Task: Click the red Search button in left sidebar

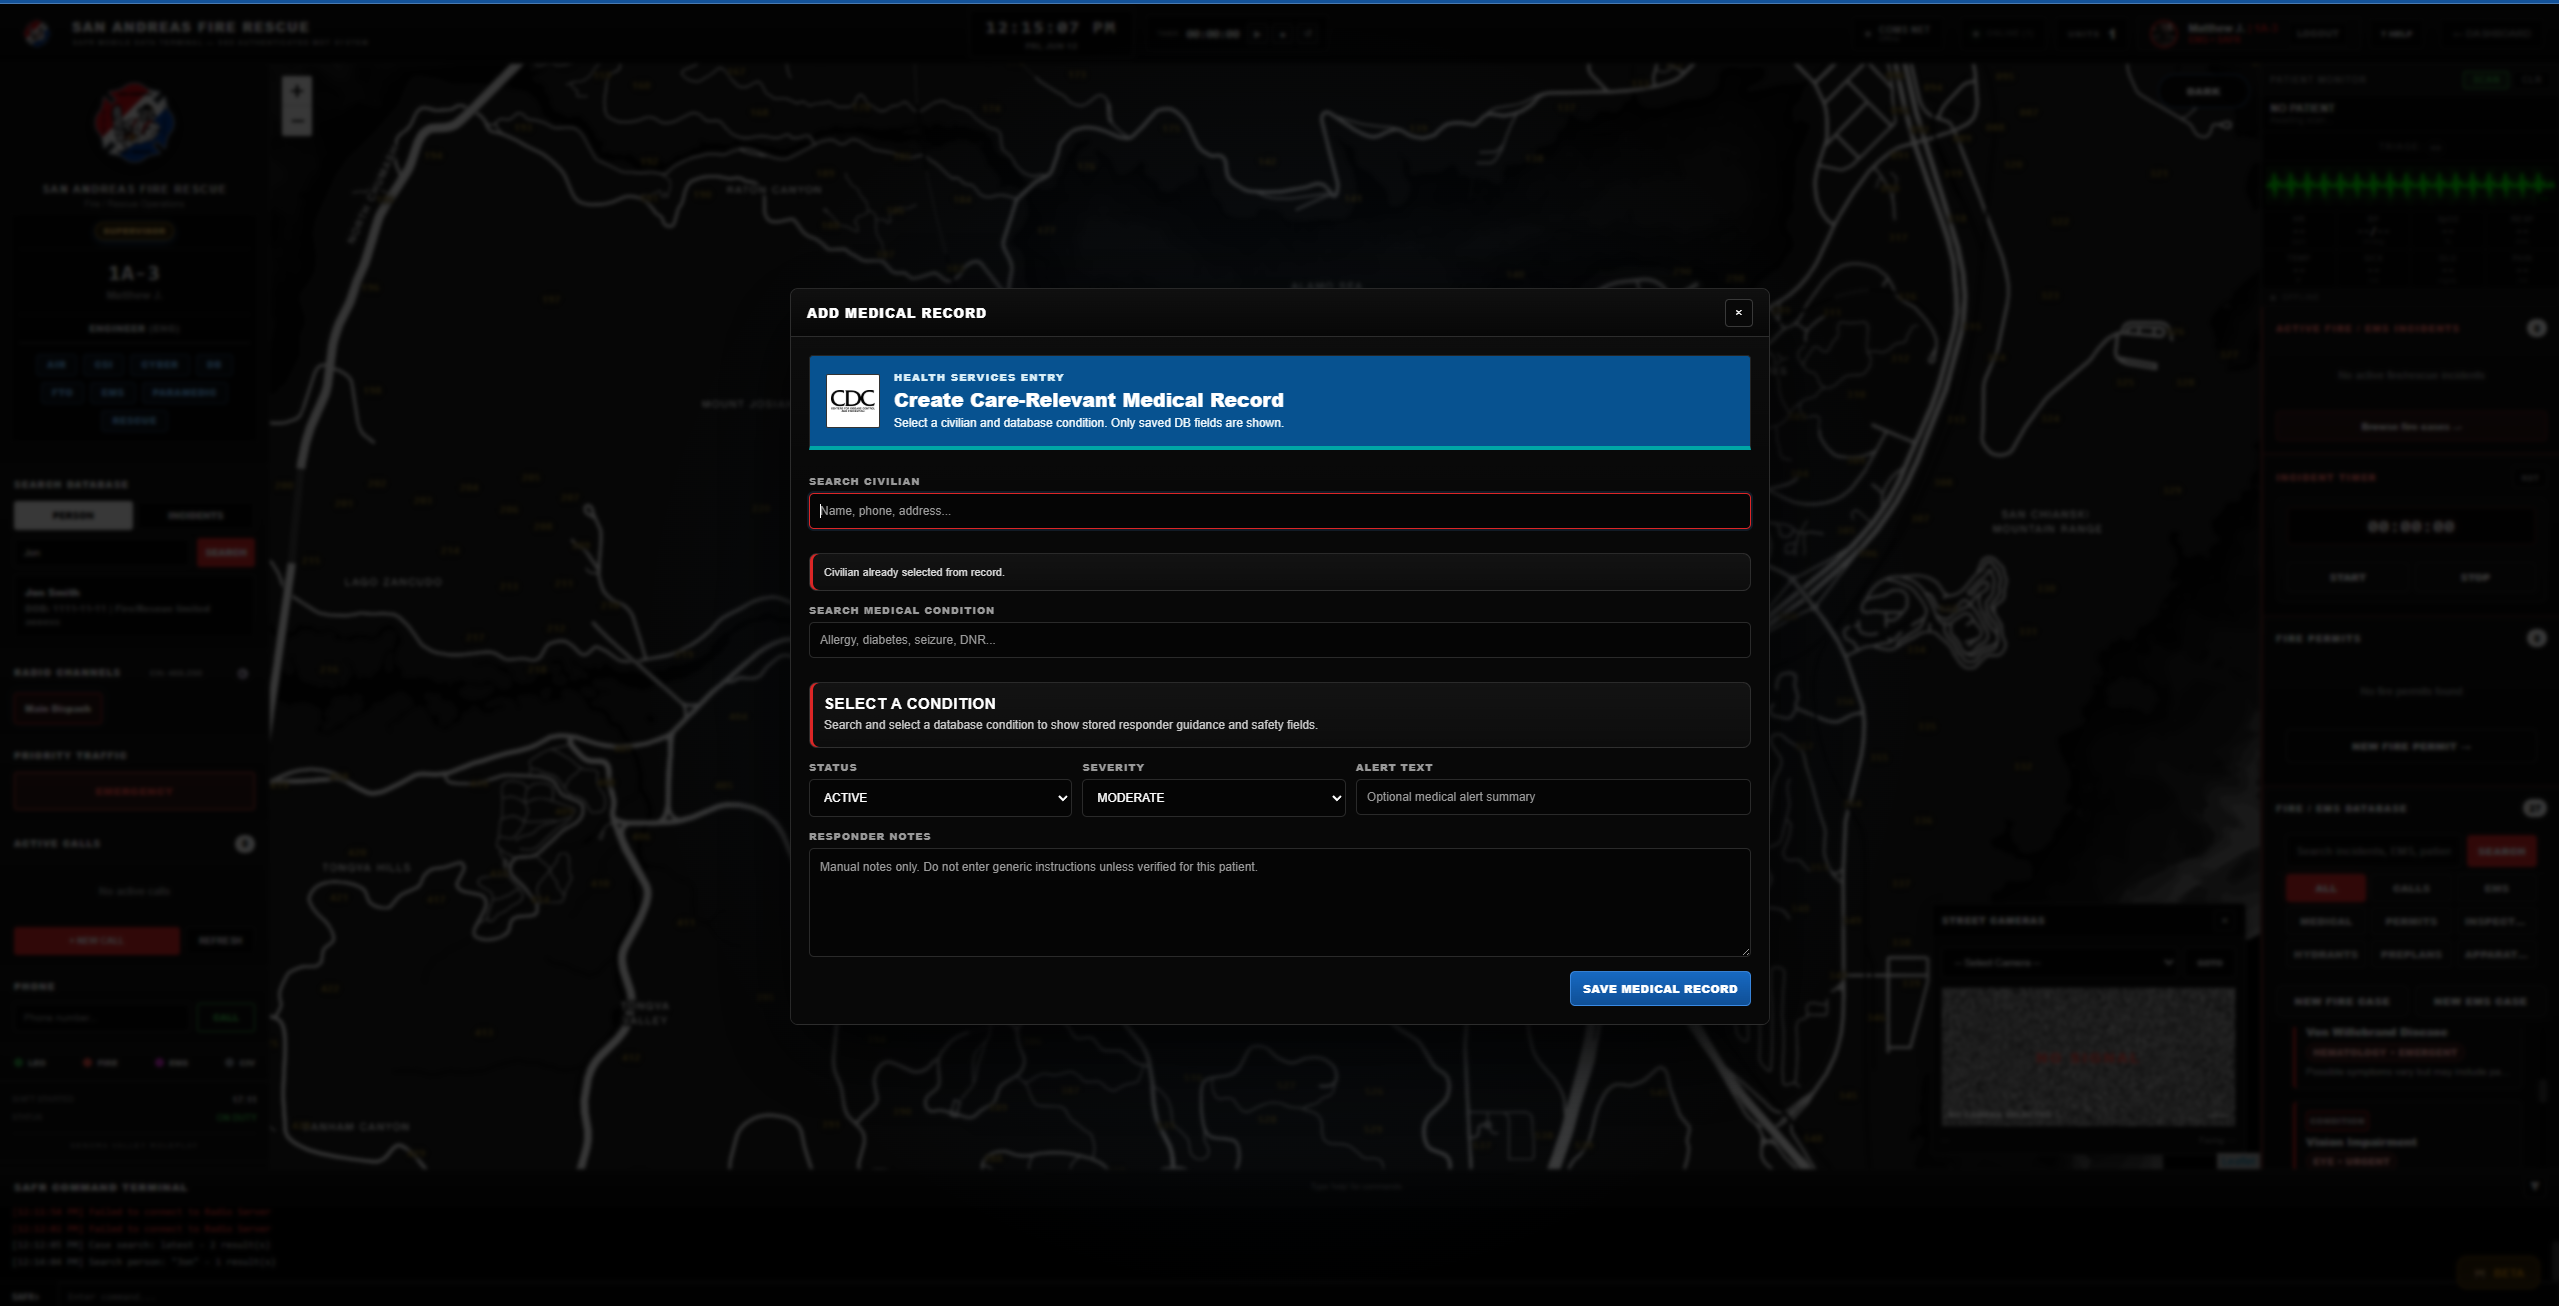Action: pos(226,552)
